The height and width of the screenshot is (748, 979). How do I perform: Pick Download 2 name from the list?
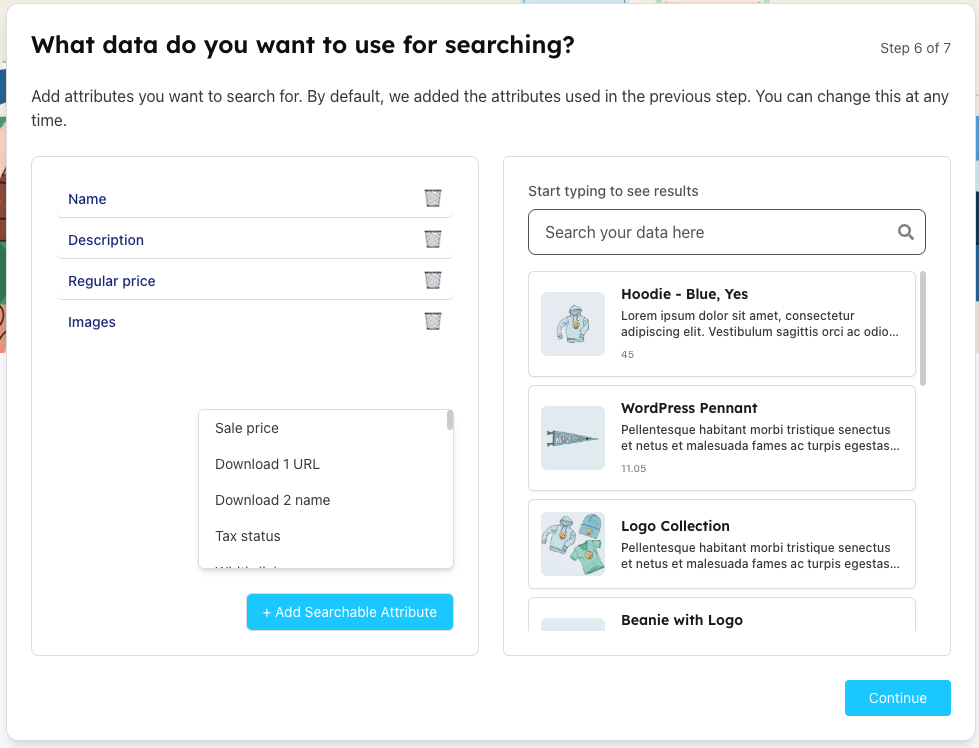point(272,500)
